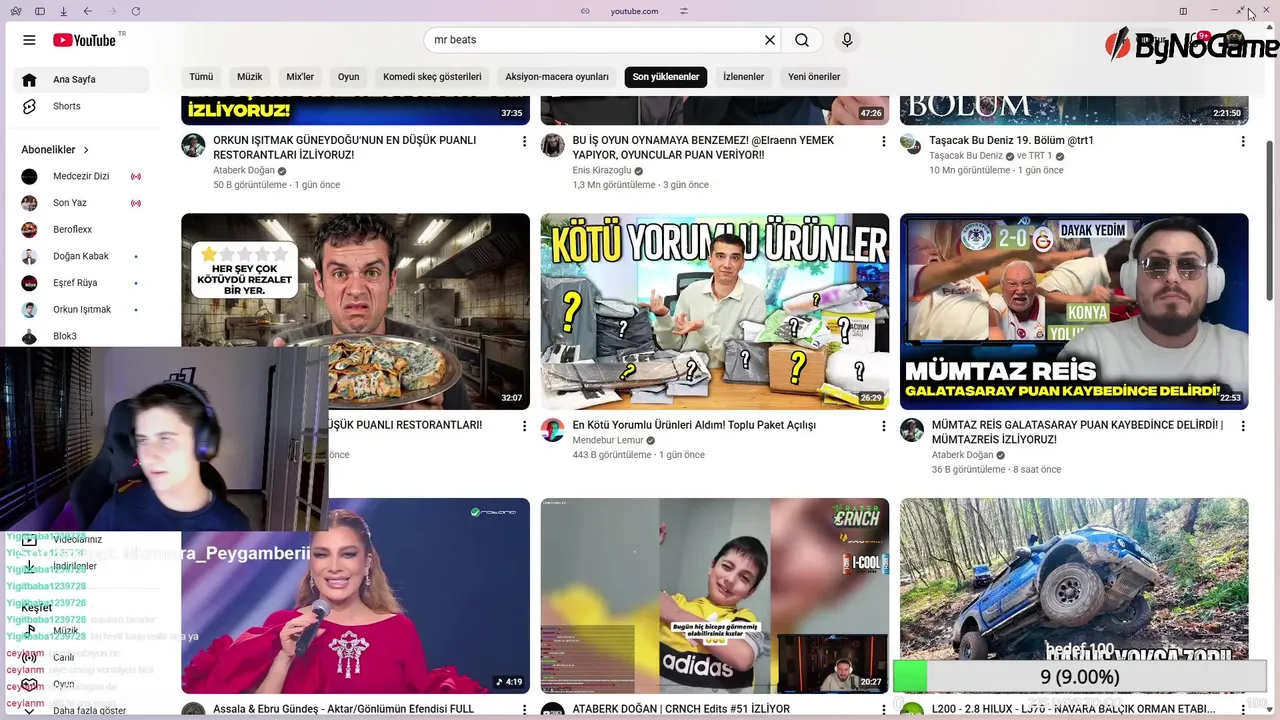
Task: Open more options for BU İŞ OYUN OYNAMAYA video
Action: [883, 142]
